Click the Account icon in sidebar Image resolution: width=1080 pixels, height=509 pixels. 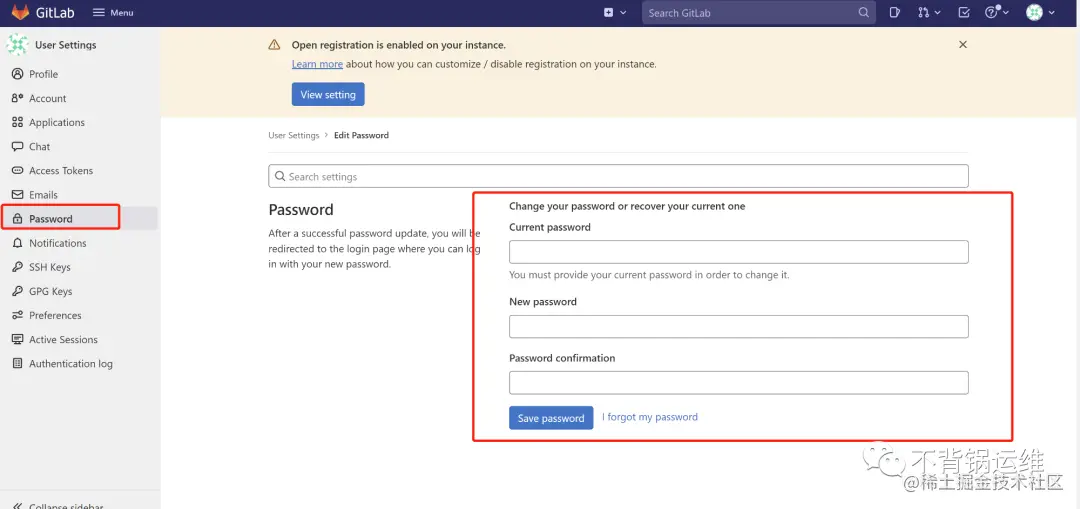tap(17, 98)
